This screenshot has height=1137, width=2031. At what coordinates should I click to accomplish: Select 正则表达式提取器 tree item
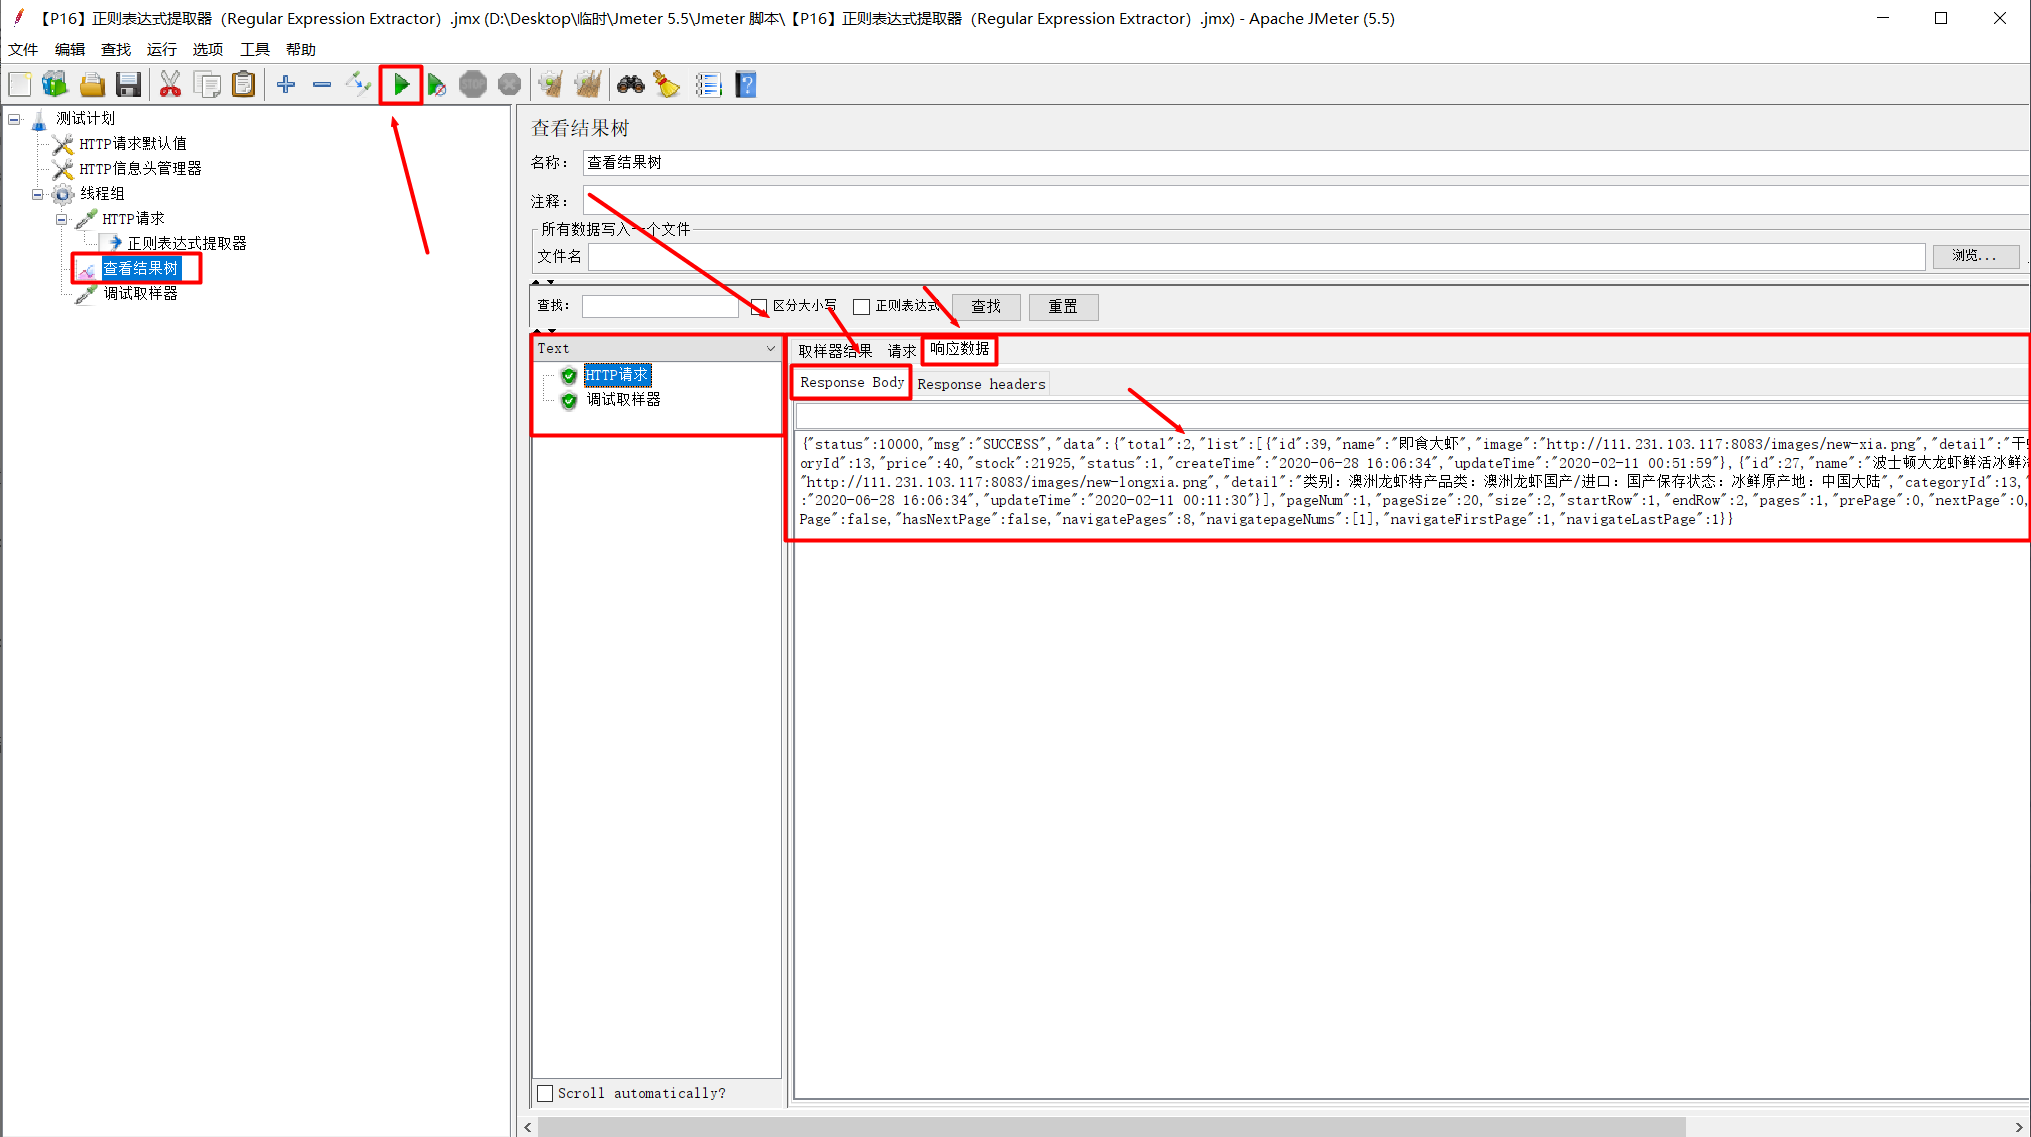click(187, 244)
